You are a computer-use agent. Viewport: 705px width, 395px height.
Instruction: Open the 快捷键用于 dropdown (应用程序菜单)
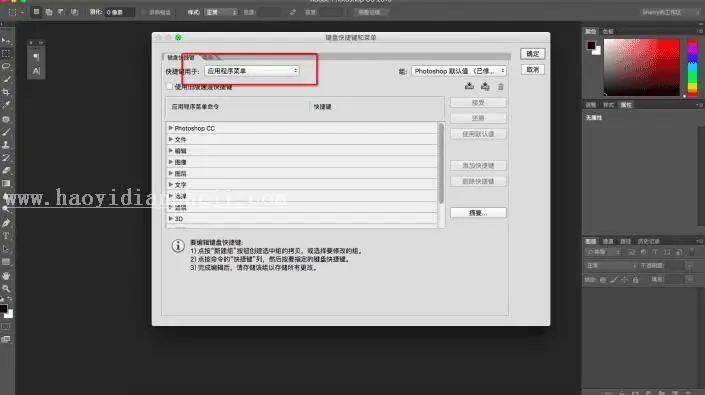click(x=252, y=71)
